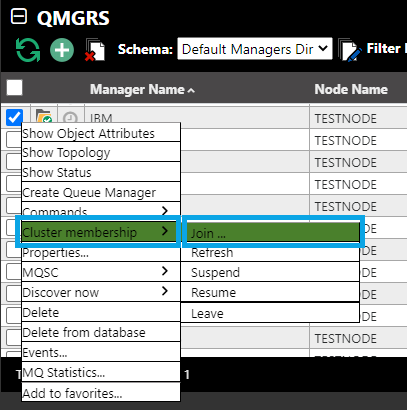Select Add to favorites... entry

pos(101,393)
